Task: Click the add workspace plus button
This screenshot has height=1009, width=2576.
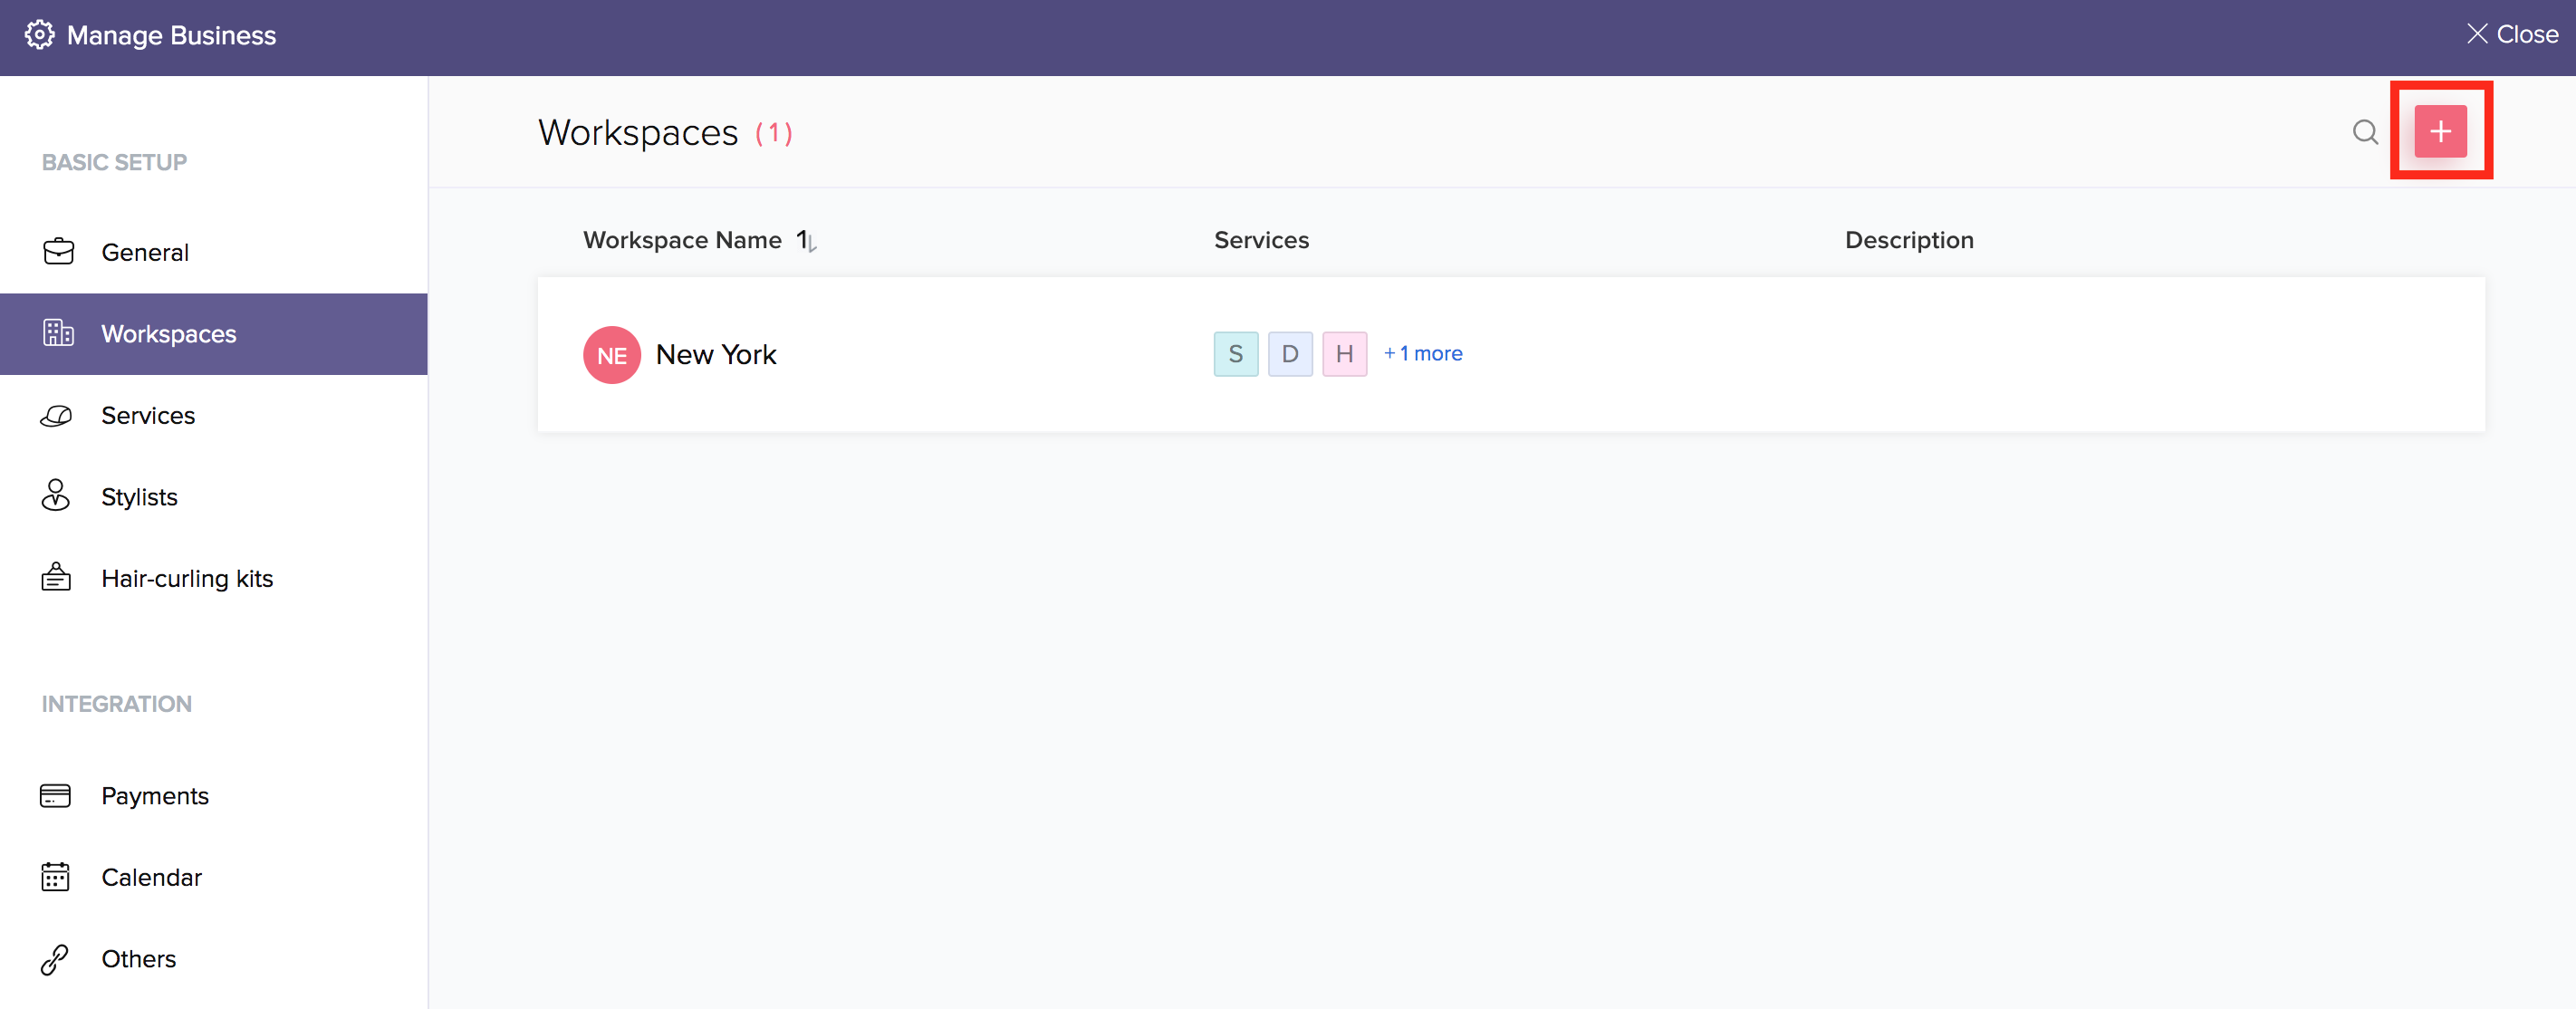Action: point(2439,131)
